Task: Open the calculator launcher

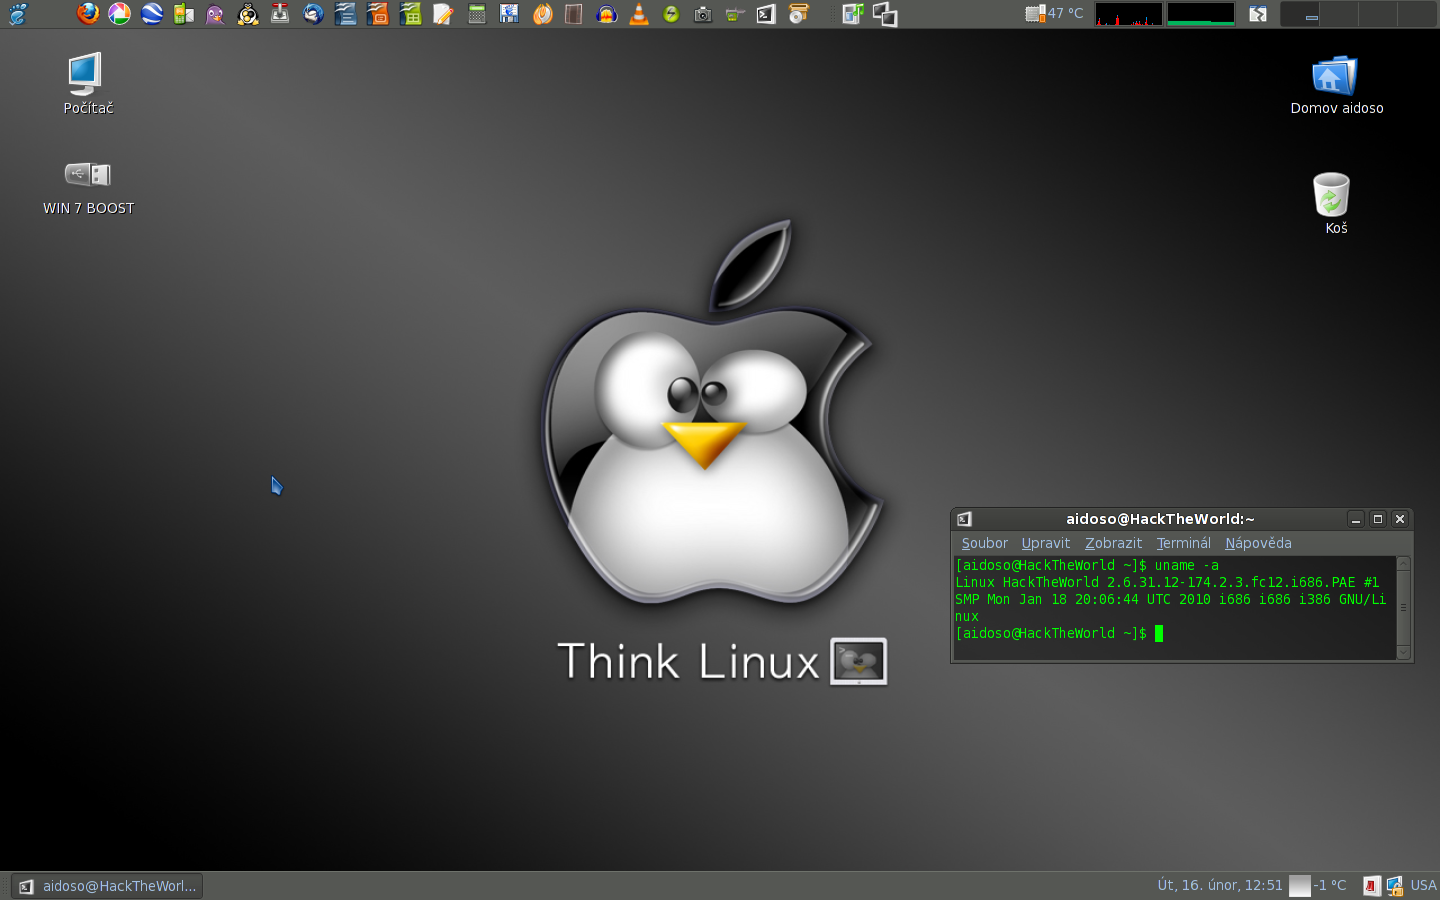Action: click(477, 14)
